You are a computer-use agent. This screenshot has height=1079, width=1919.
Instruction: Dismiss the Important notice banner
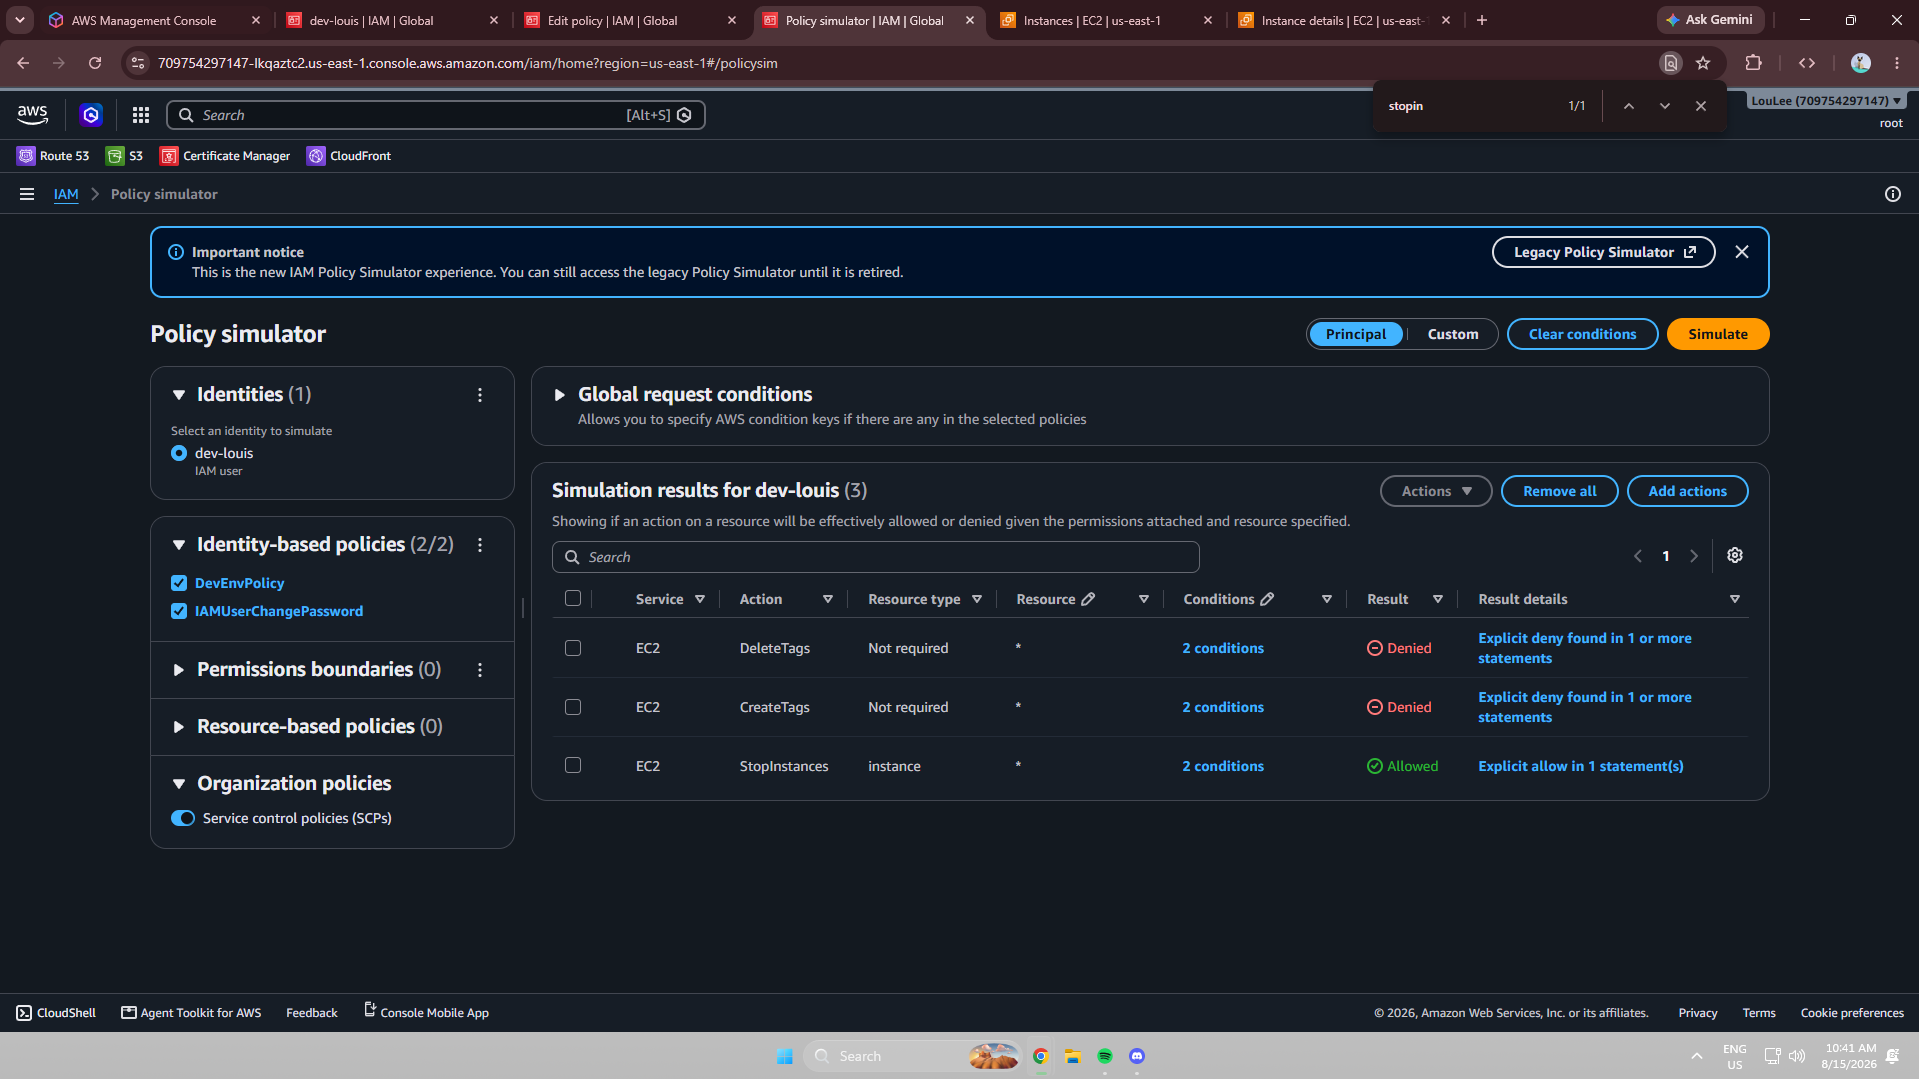coord(1742,252)
